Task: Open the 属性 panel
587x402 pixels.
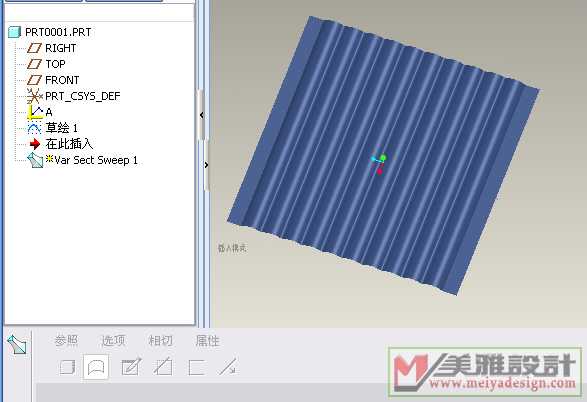Action: point(207,341)
